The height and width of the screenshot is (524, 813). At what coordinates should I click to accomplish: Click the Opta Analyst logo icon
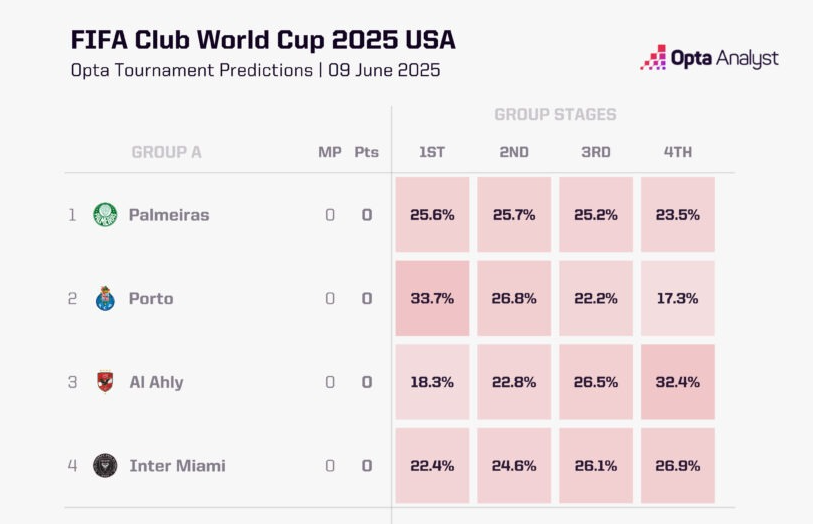coord(653,58)
